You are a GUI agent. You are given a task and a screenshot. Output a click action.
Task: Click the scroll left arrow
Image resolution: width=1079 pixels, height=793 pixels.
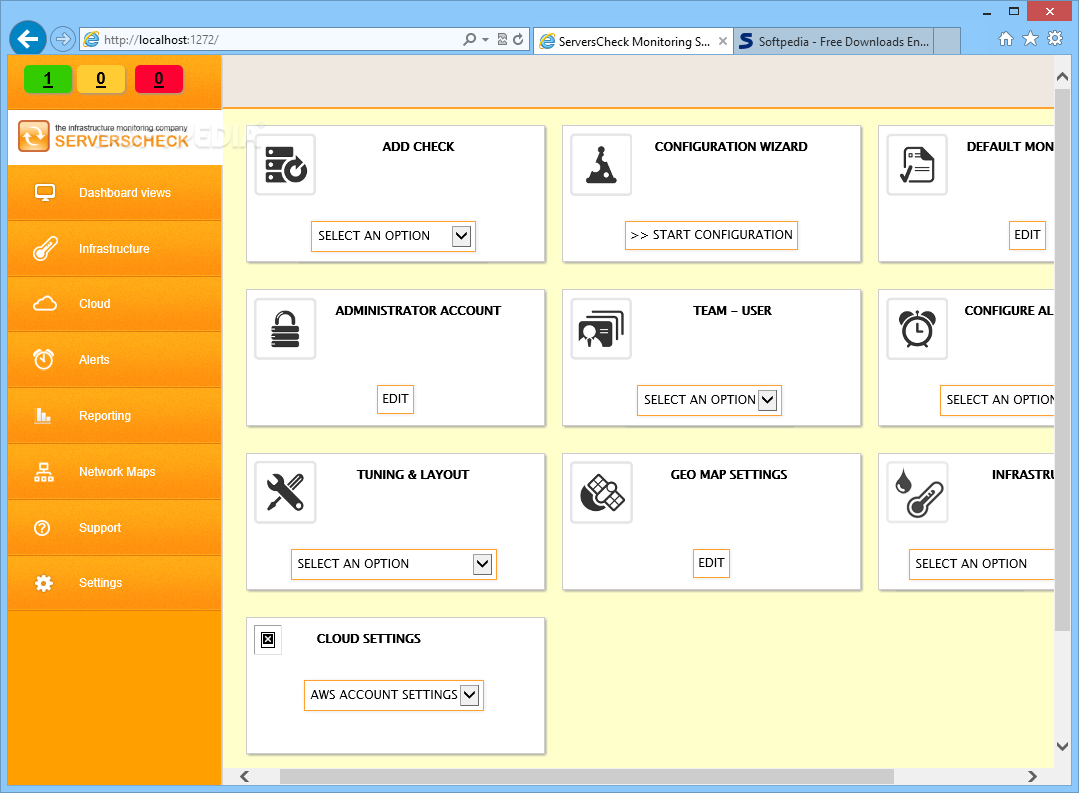(x=244, y=776)
